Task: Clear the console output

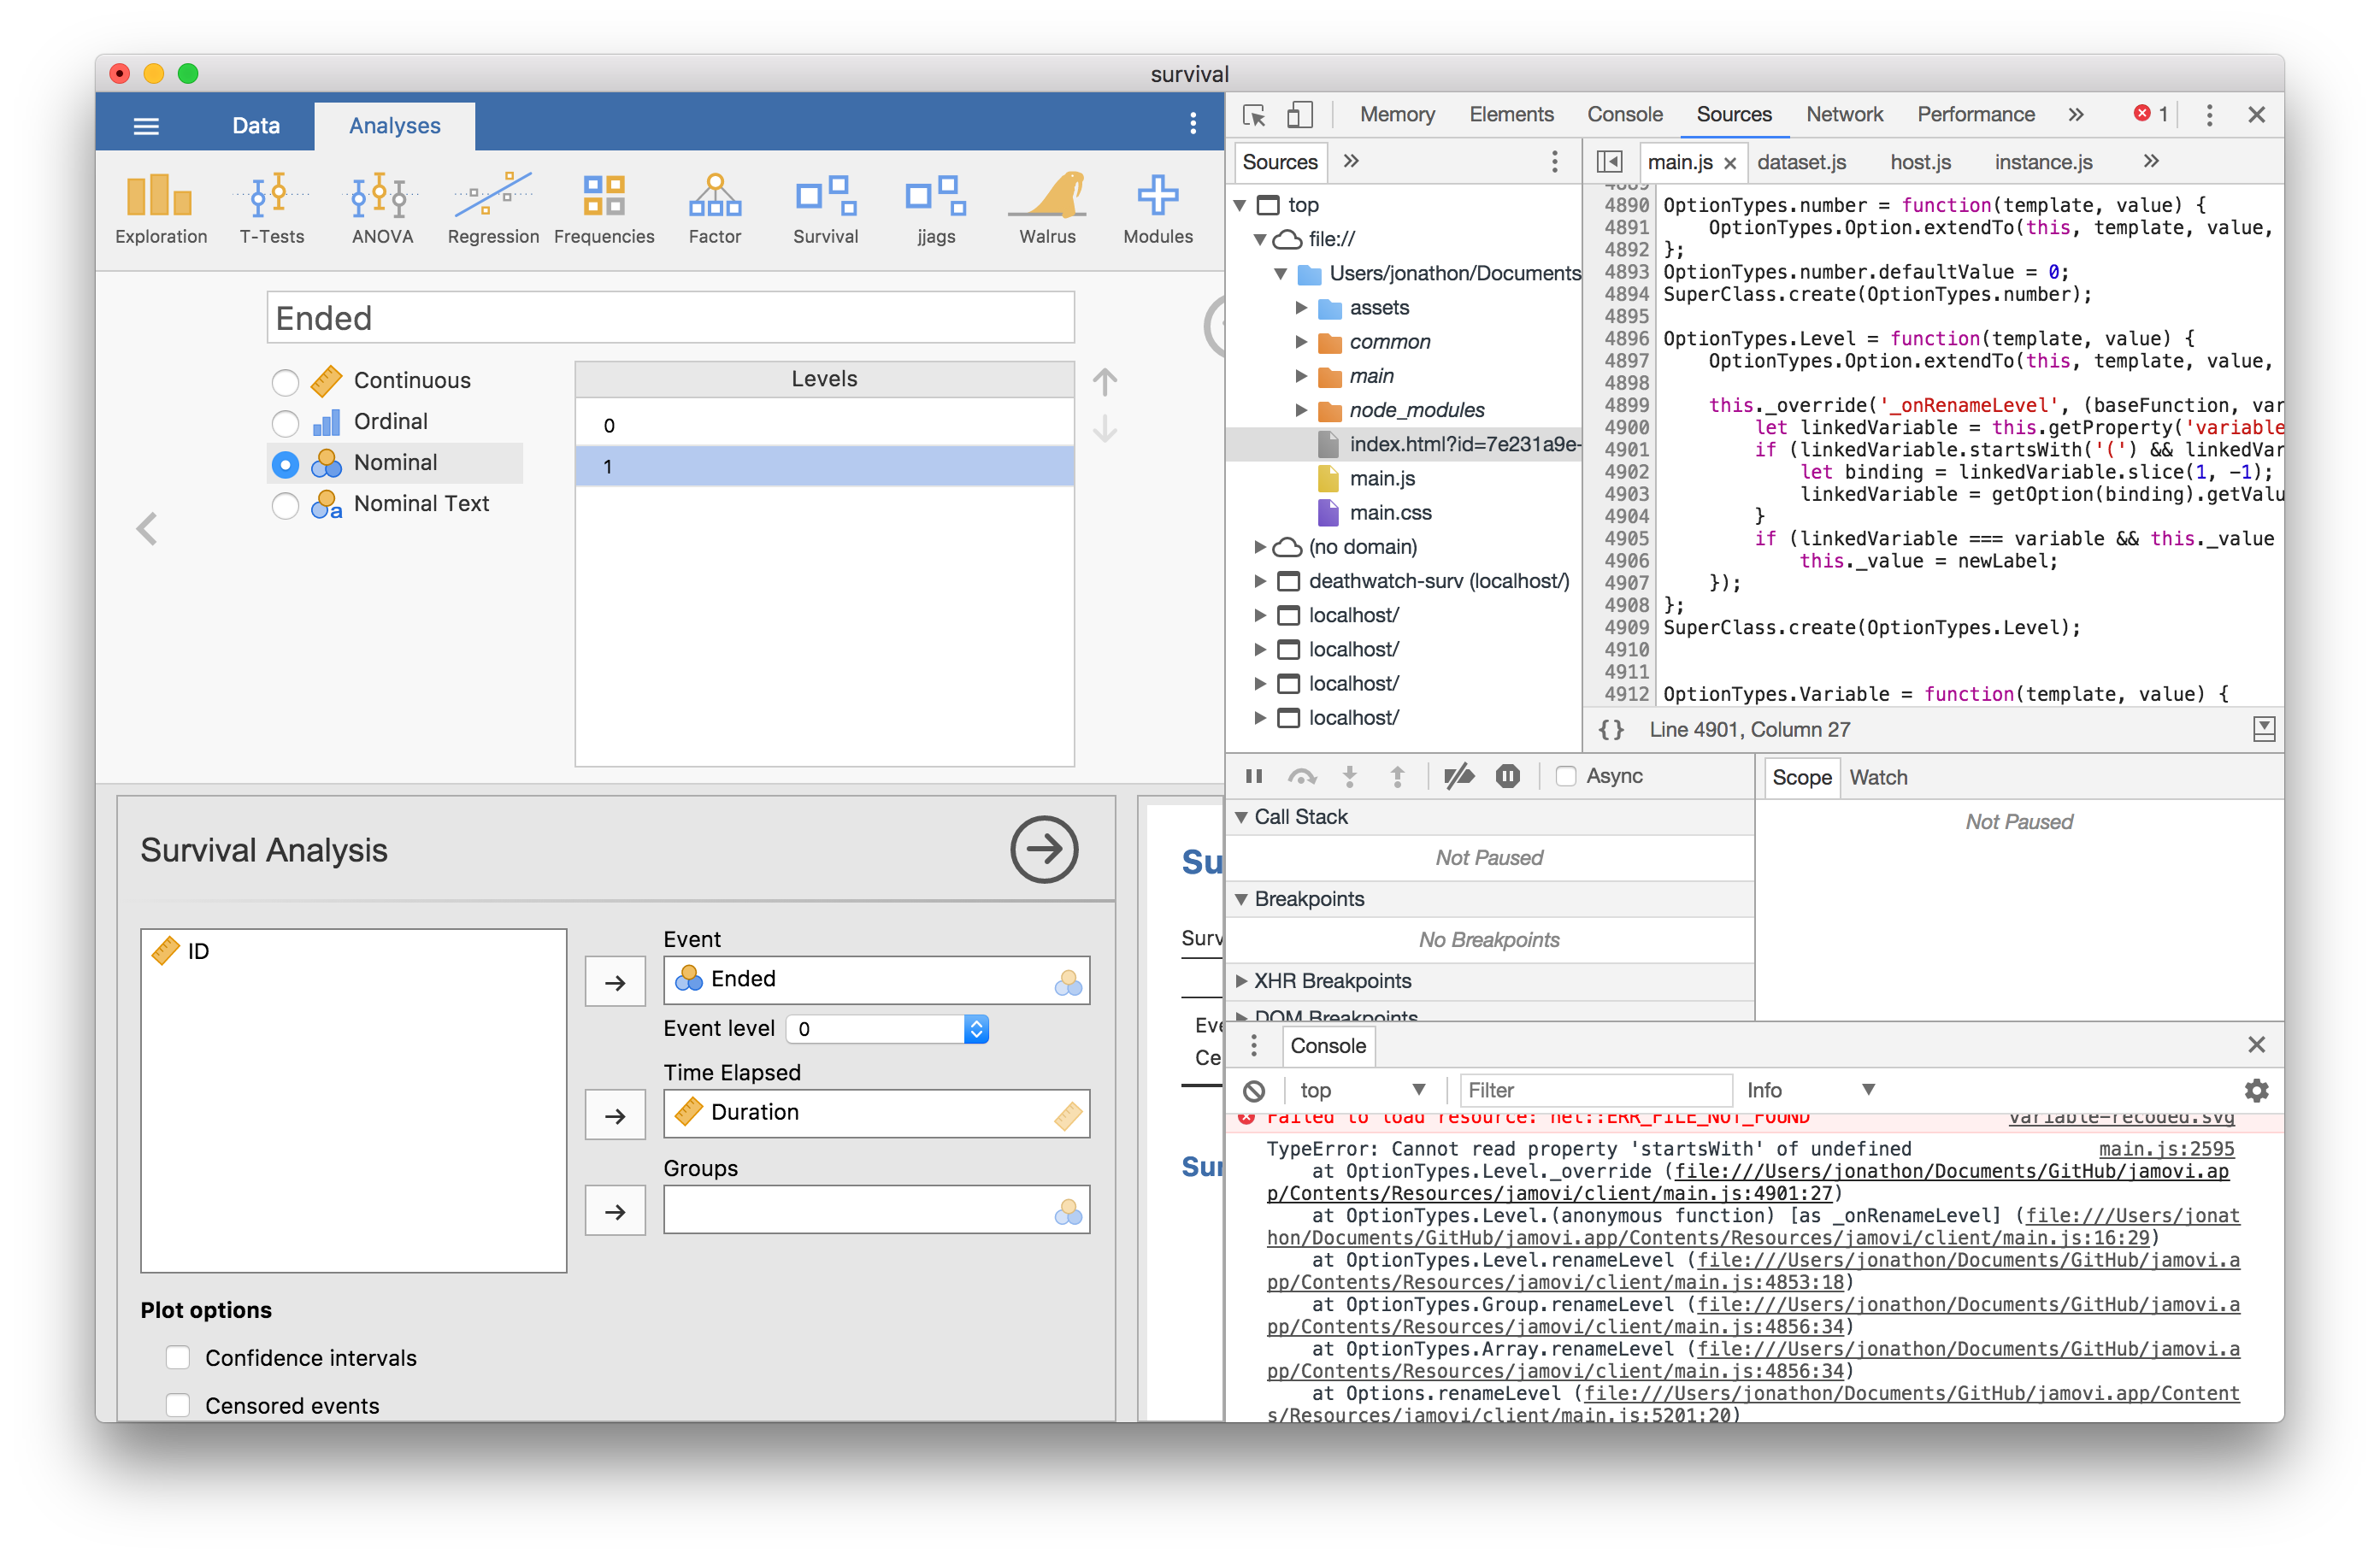Action: (x=1254, y=1090)
